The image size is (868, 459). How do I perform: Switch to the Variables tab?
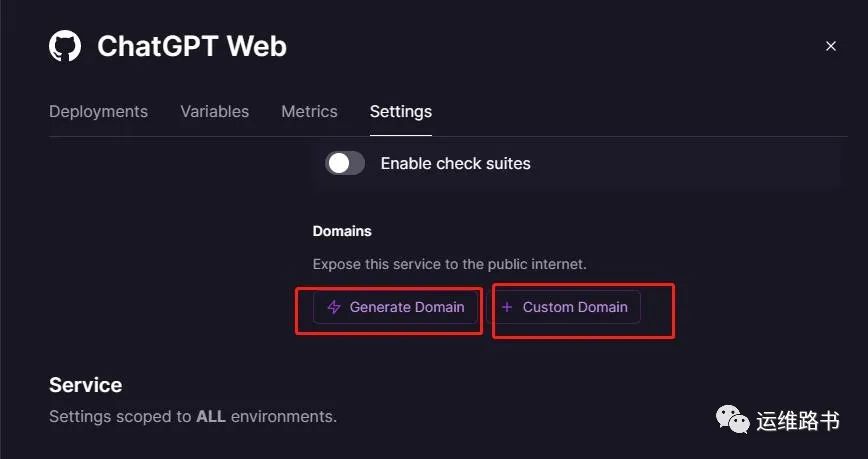[214, 111]
